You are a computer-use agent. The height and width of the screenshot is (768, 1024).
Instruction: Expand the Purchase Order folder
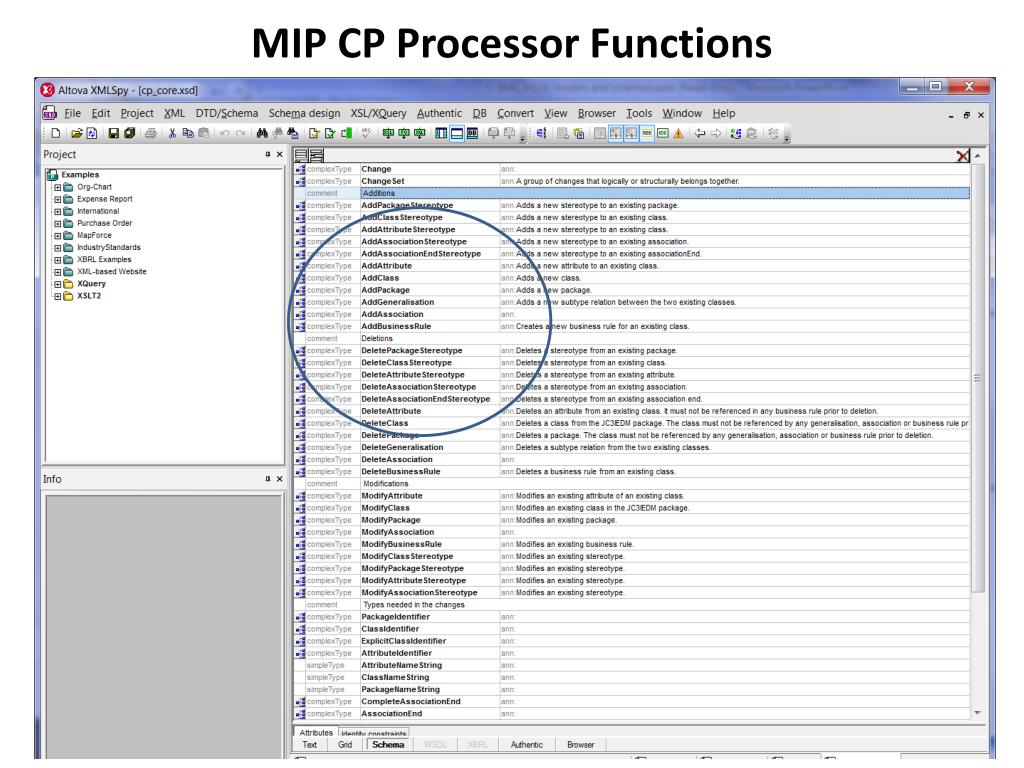click(57, 223)
